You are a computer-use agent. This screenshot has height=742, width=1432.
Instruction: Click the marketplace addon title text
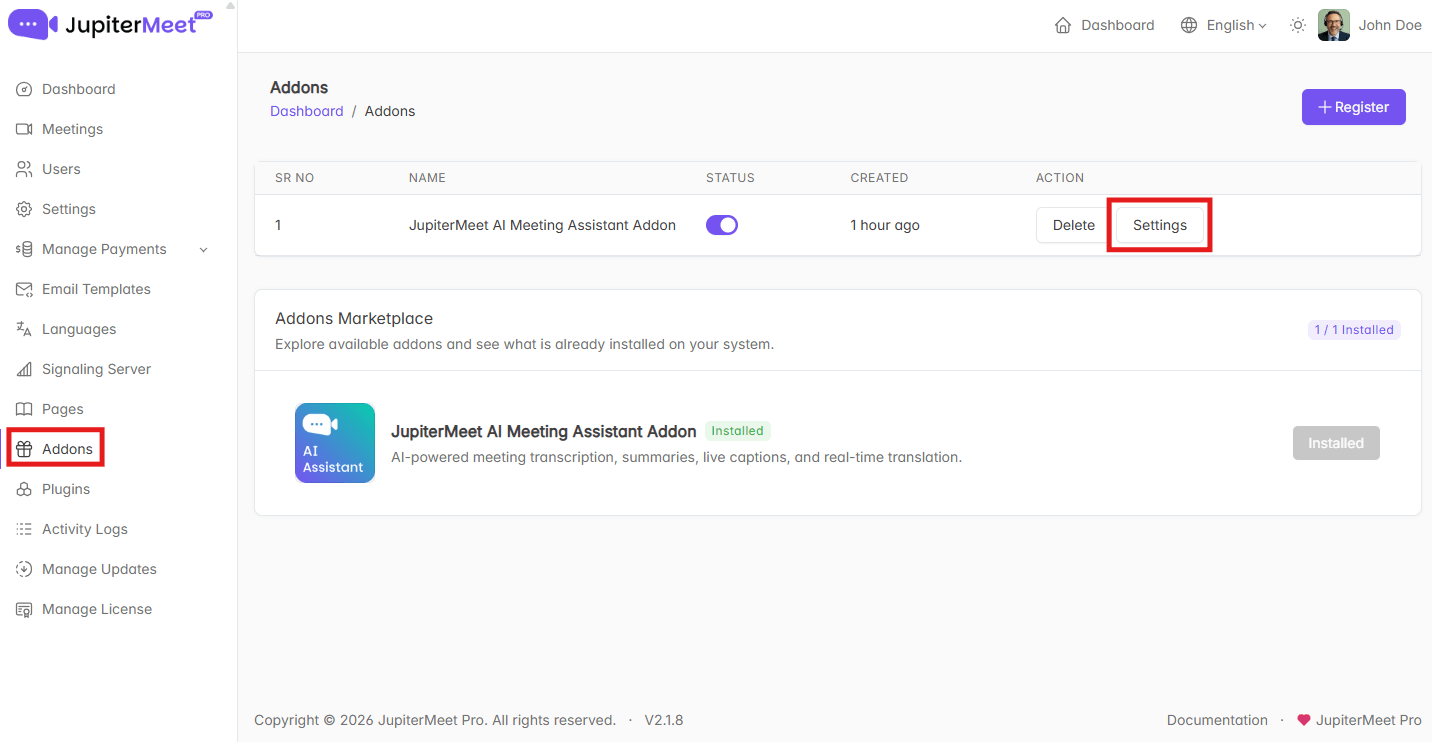coord(544,432)
